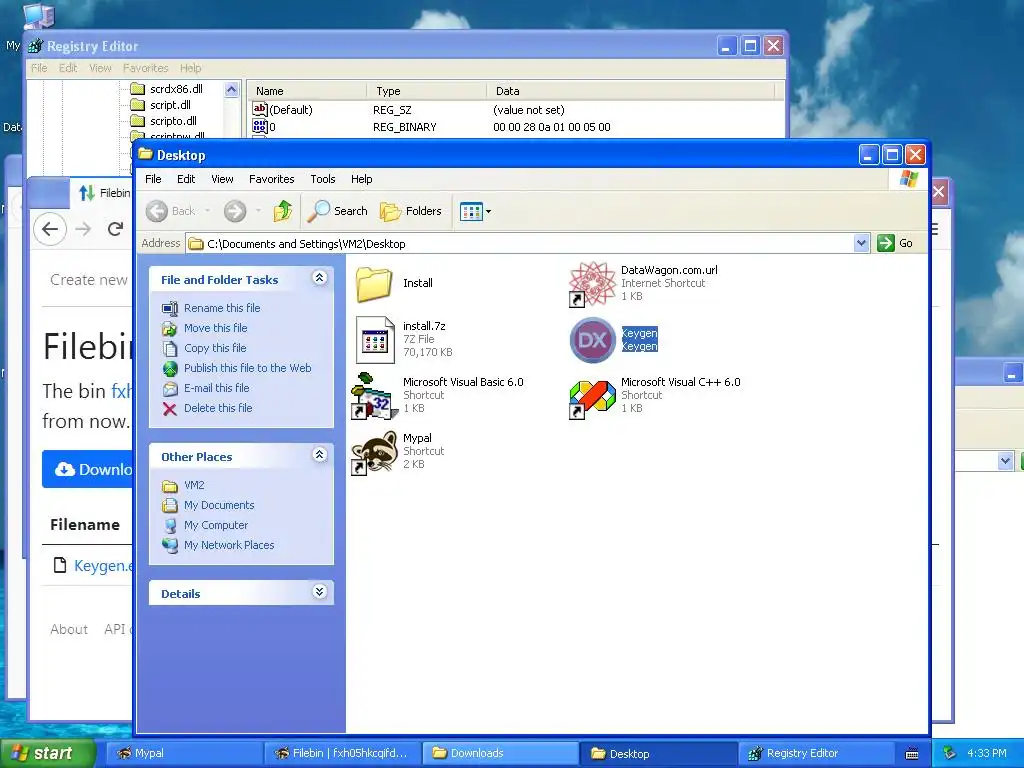Image resolution: width=1024 pixels, height=768 pixels.
Task: Click Data column header in Registry Editor
Action: pyautogui.click(x=630, y=91)
